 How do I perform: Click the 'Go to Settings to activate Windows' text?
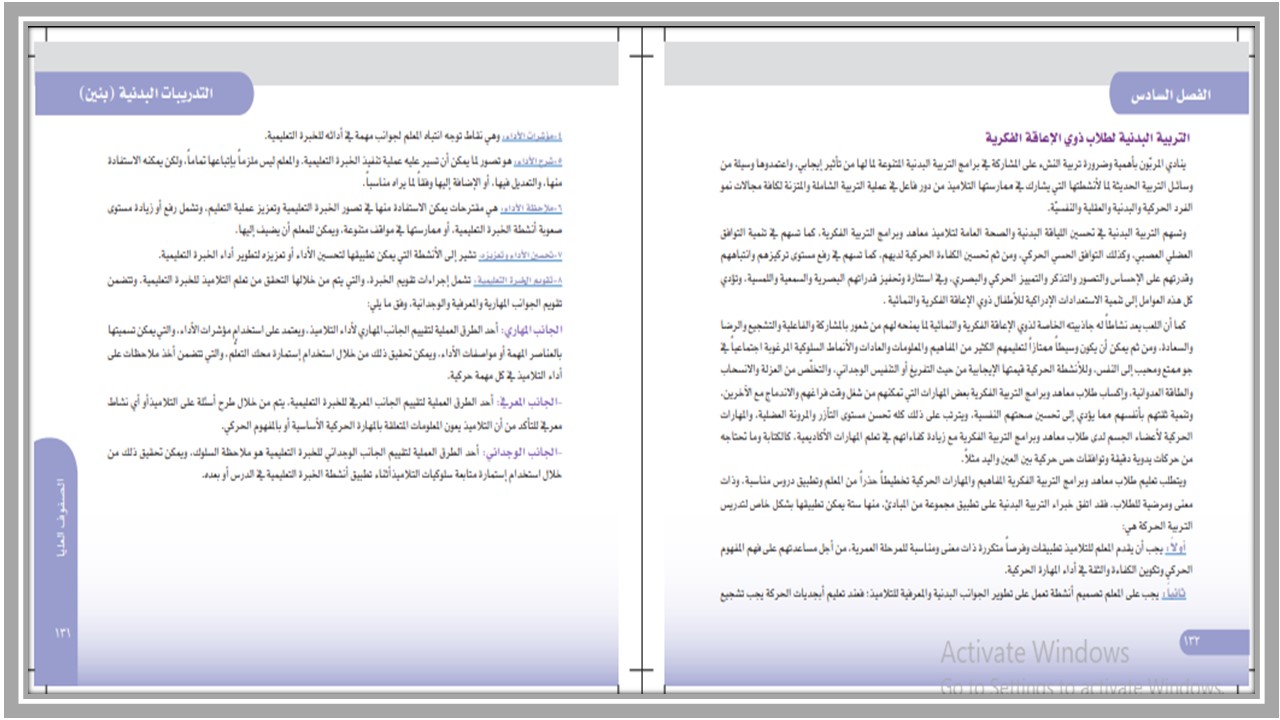pyautogui.click(x=1082, y=688)
